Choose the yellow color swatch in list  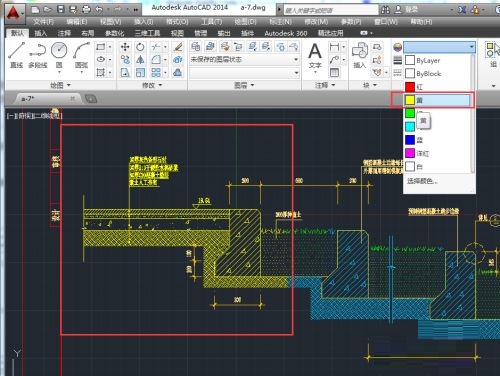coord(437,100)
